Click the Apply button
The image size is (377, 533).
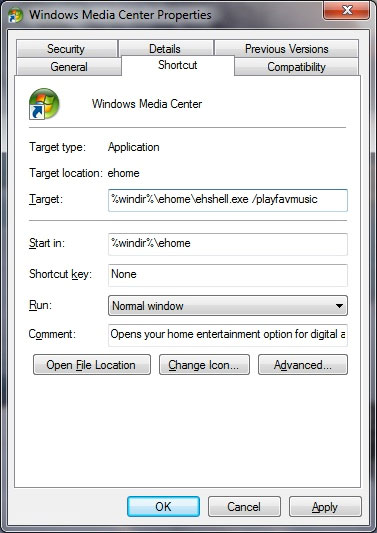coord(325,506)
